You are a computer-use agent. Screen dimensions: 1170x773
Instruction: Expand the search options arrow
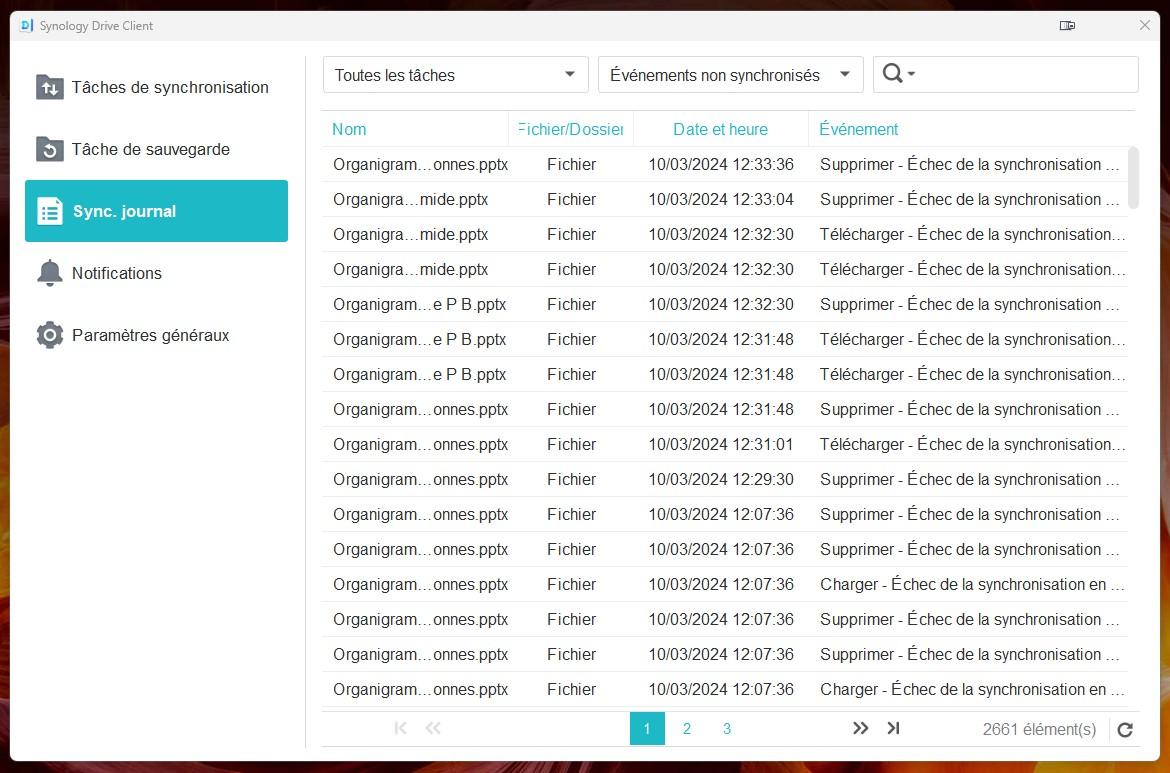pos(912,75)
